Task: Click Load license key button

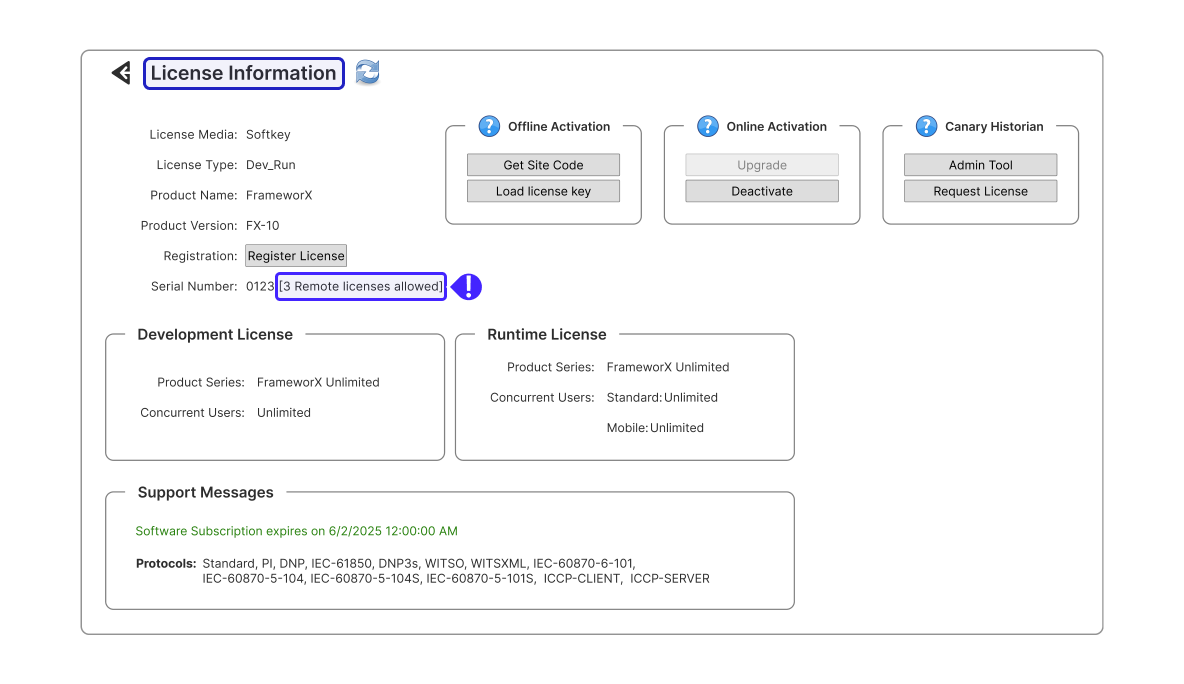Action: click(544, 191)
